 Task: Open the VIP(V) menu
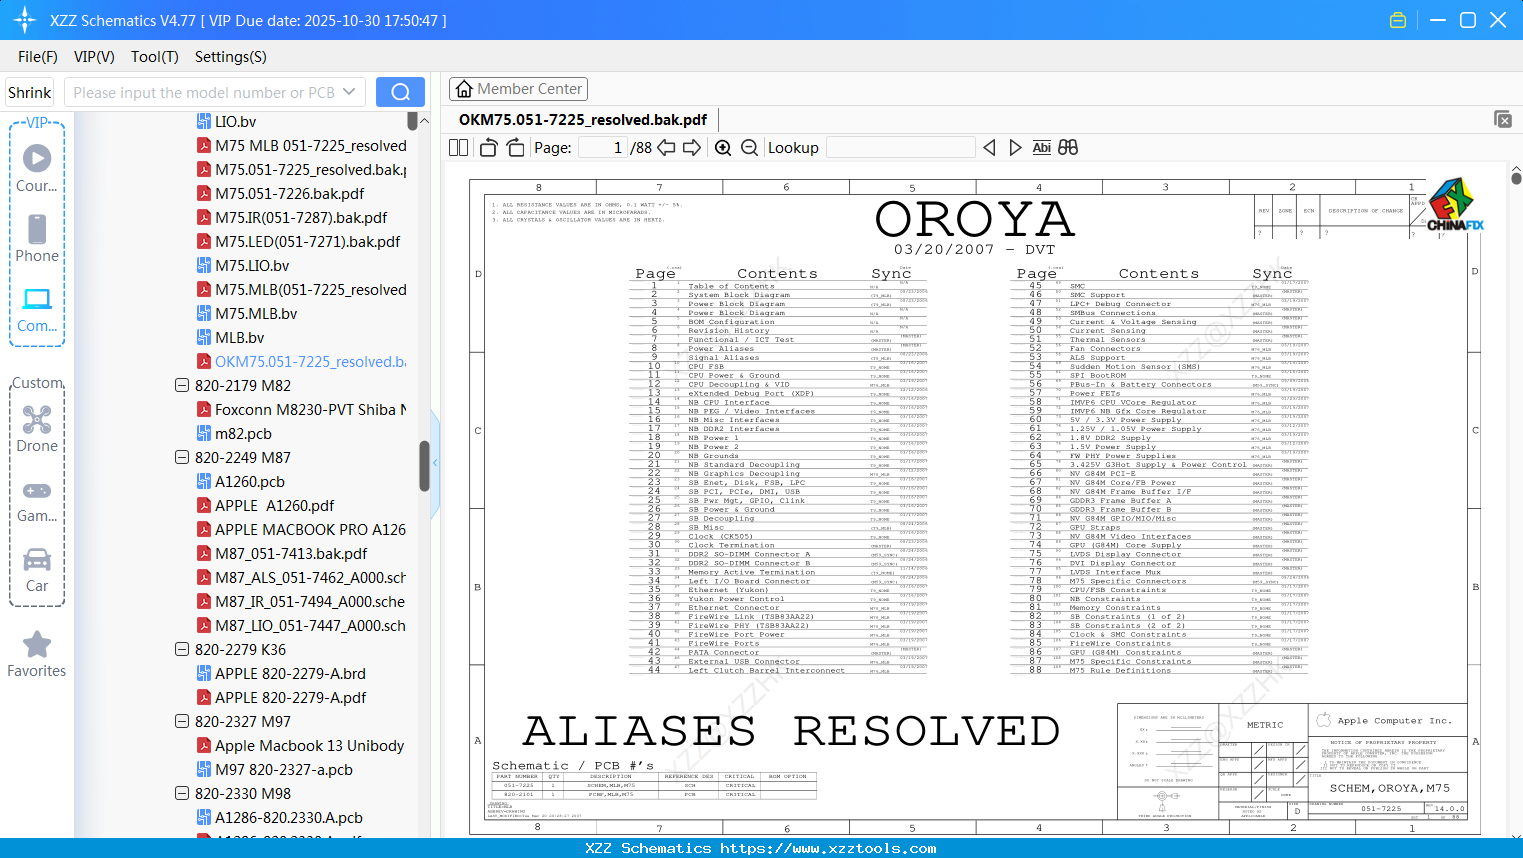(94, 57)
